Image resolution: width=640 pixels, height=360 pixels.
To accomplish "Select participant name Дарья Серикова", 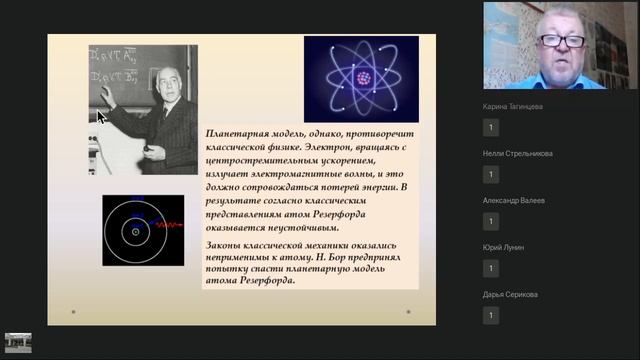I will [510, 294].
